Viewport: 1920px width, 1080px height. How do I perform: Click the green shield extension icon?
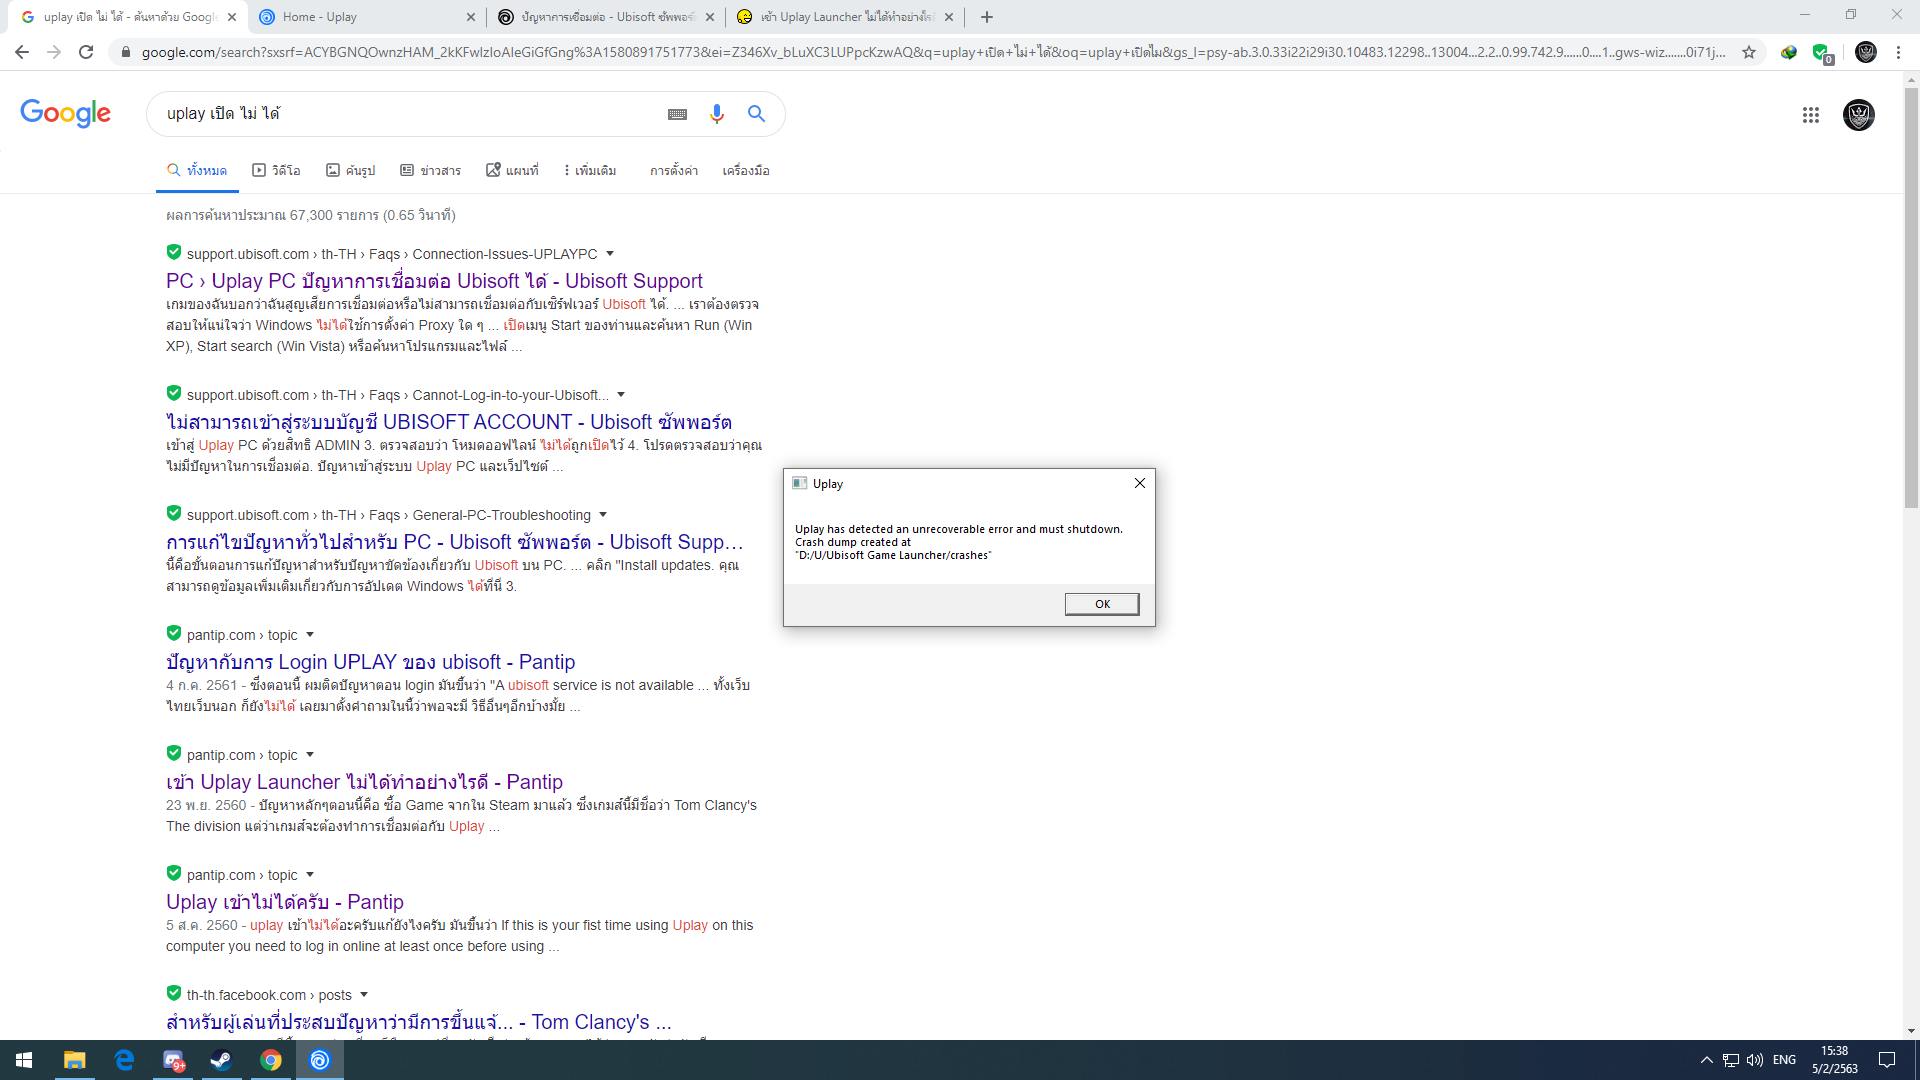click(x=1821, y=52)
